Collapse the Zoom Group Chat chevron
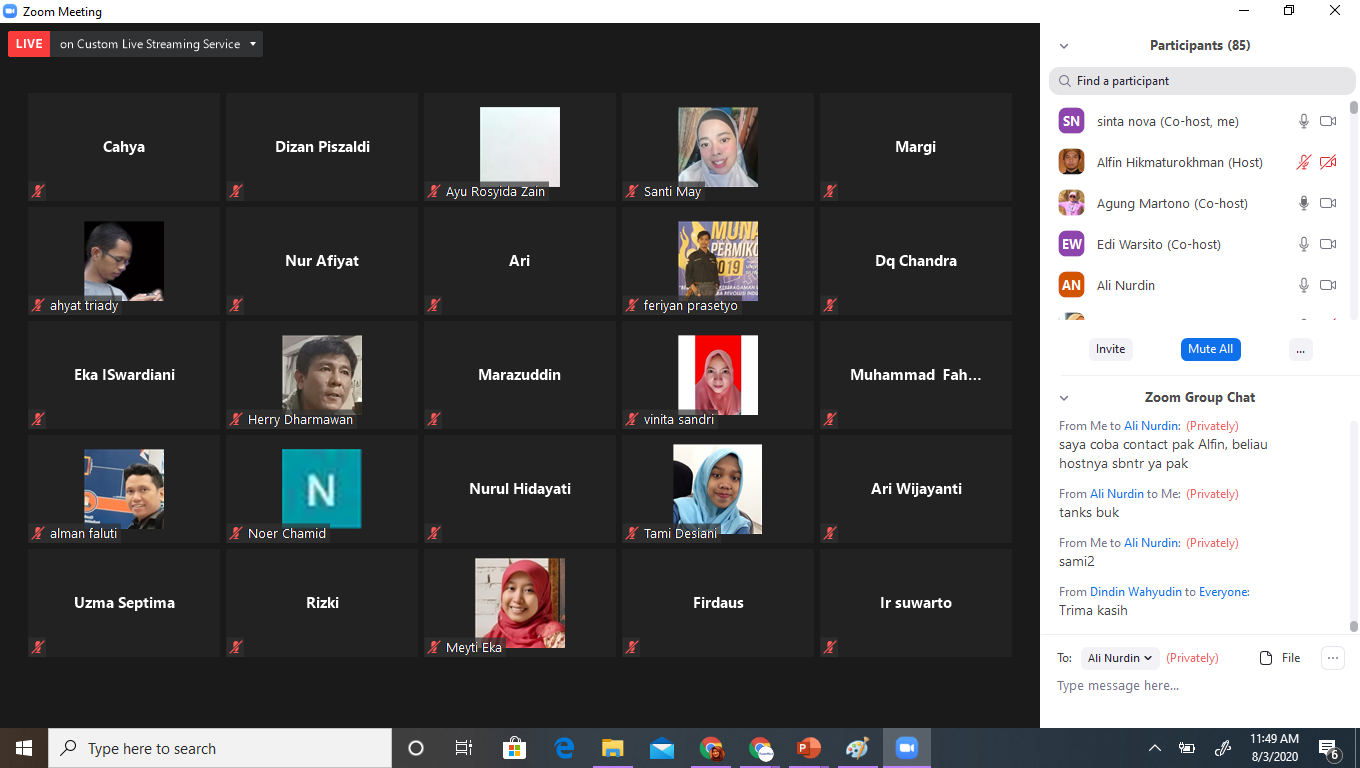Screen dimensions: 1360x768 tap(1064, 398)
